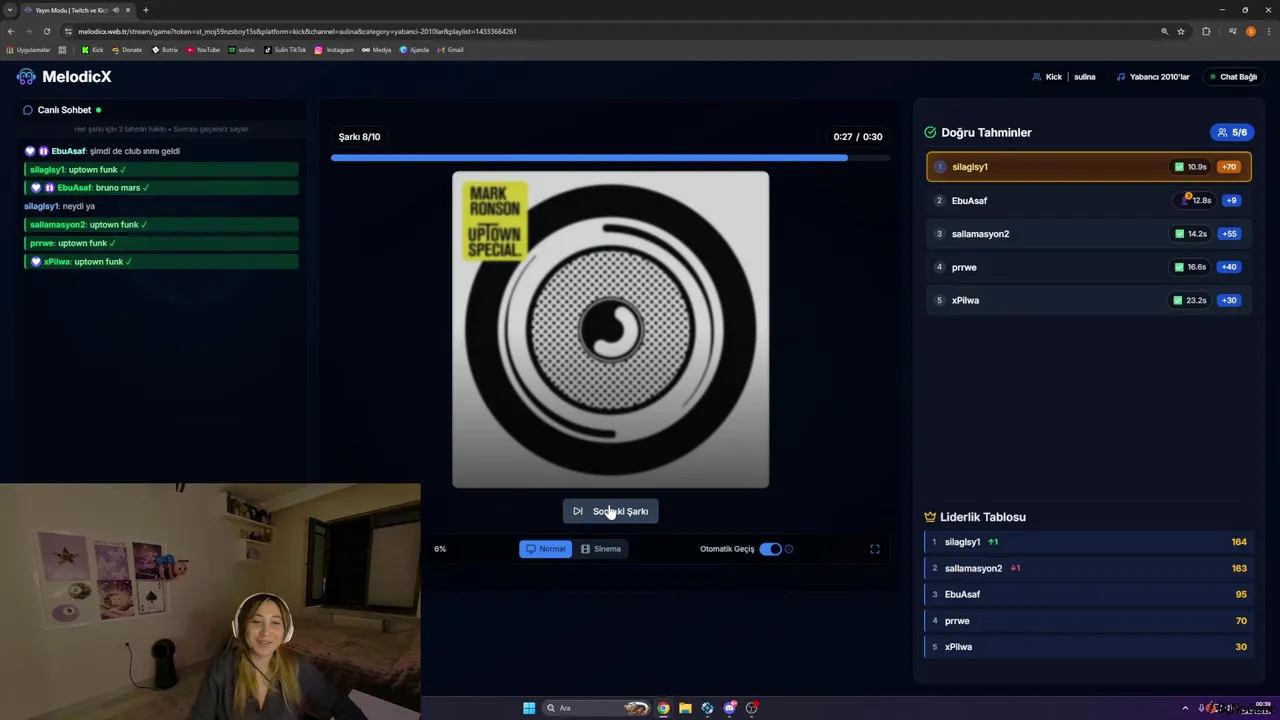Click the 5/6 players count badge
This screenshot has height=720, width=1280.
click(x=1232, y=132)
